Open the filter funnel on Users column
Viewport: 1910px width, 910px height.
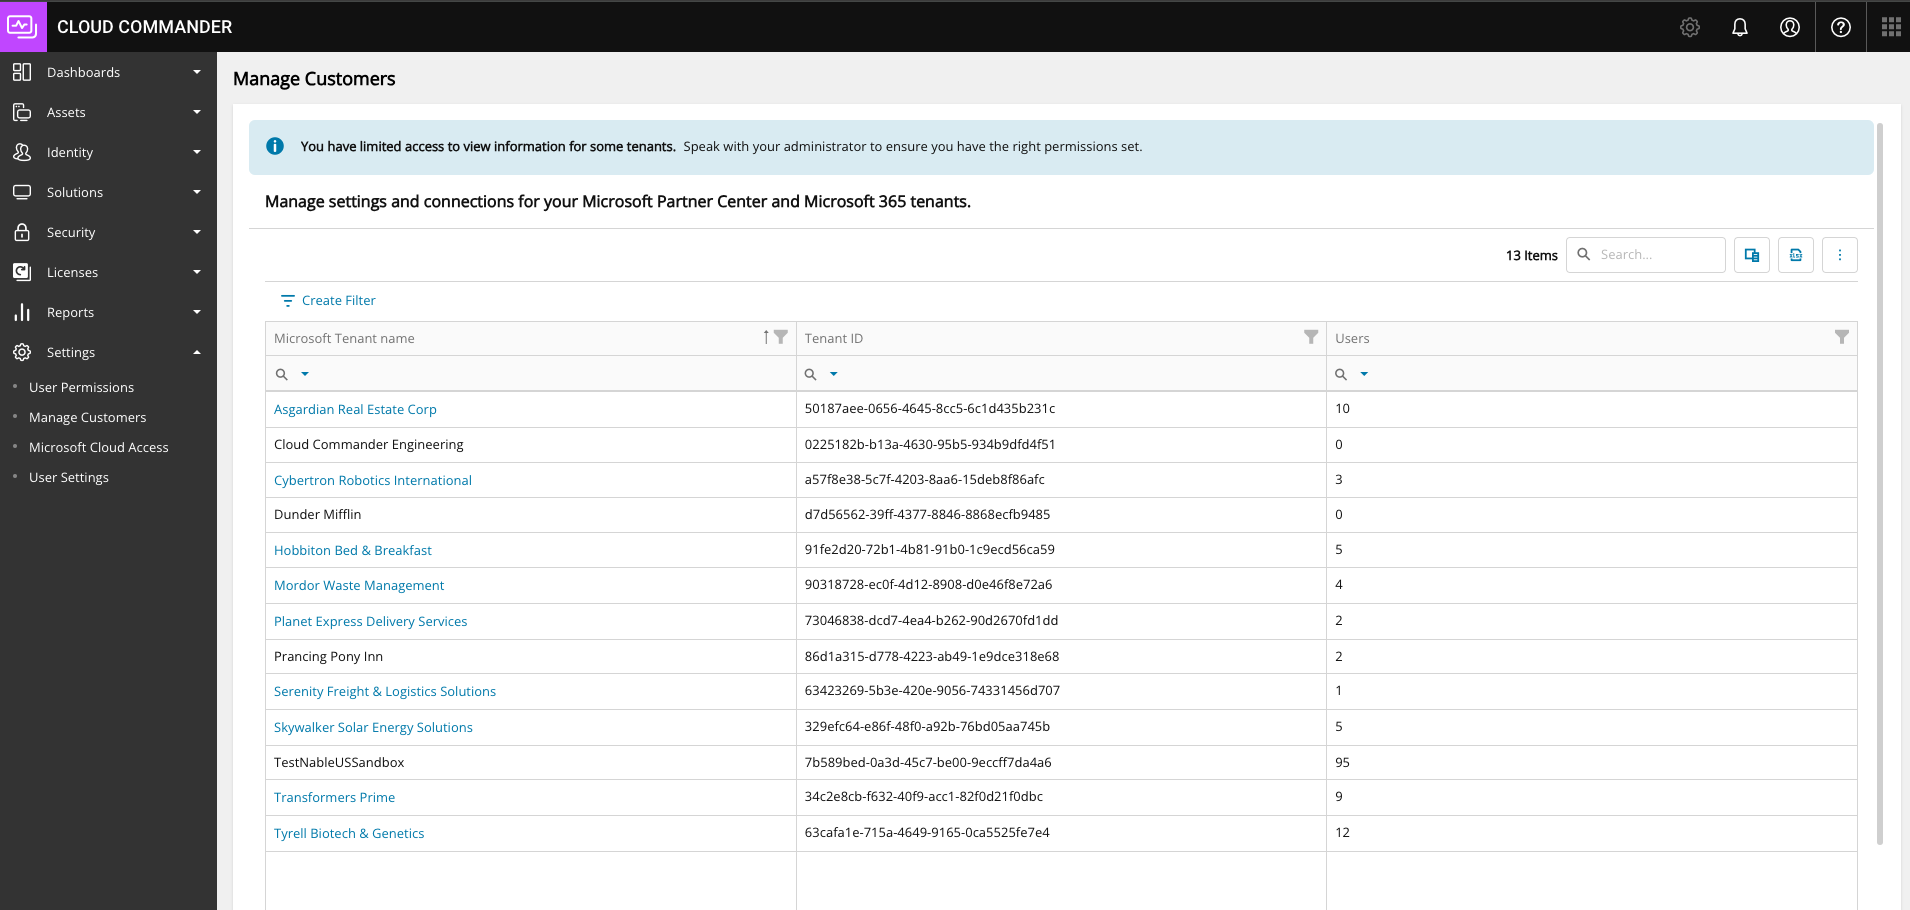pyautogui.click(x=1843, y=337)
